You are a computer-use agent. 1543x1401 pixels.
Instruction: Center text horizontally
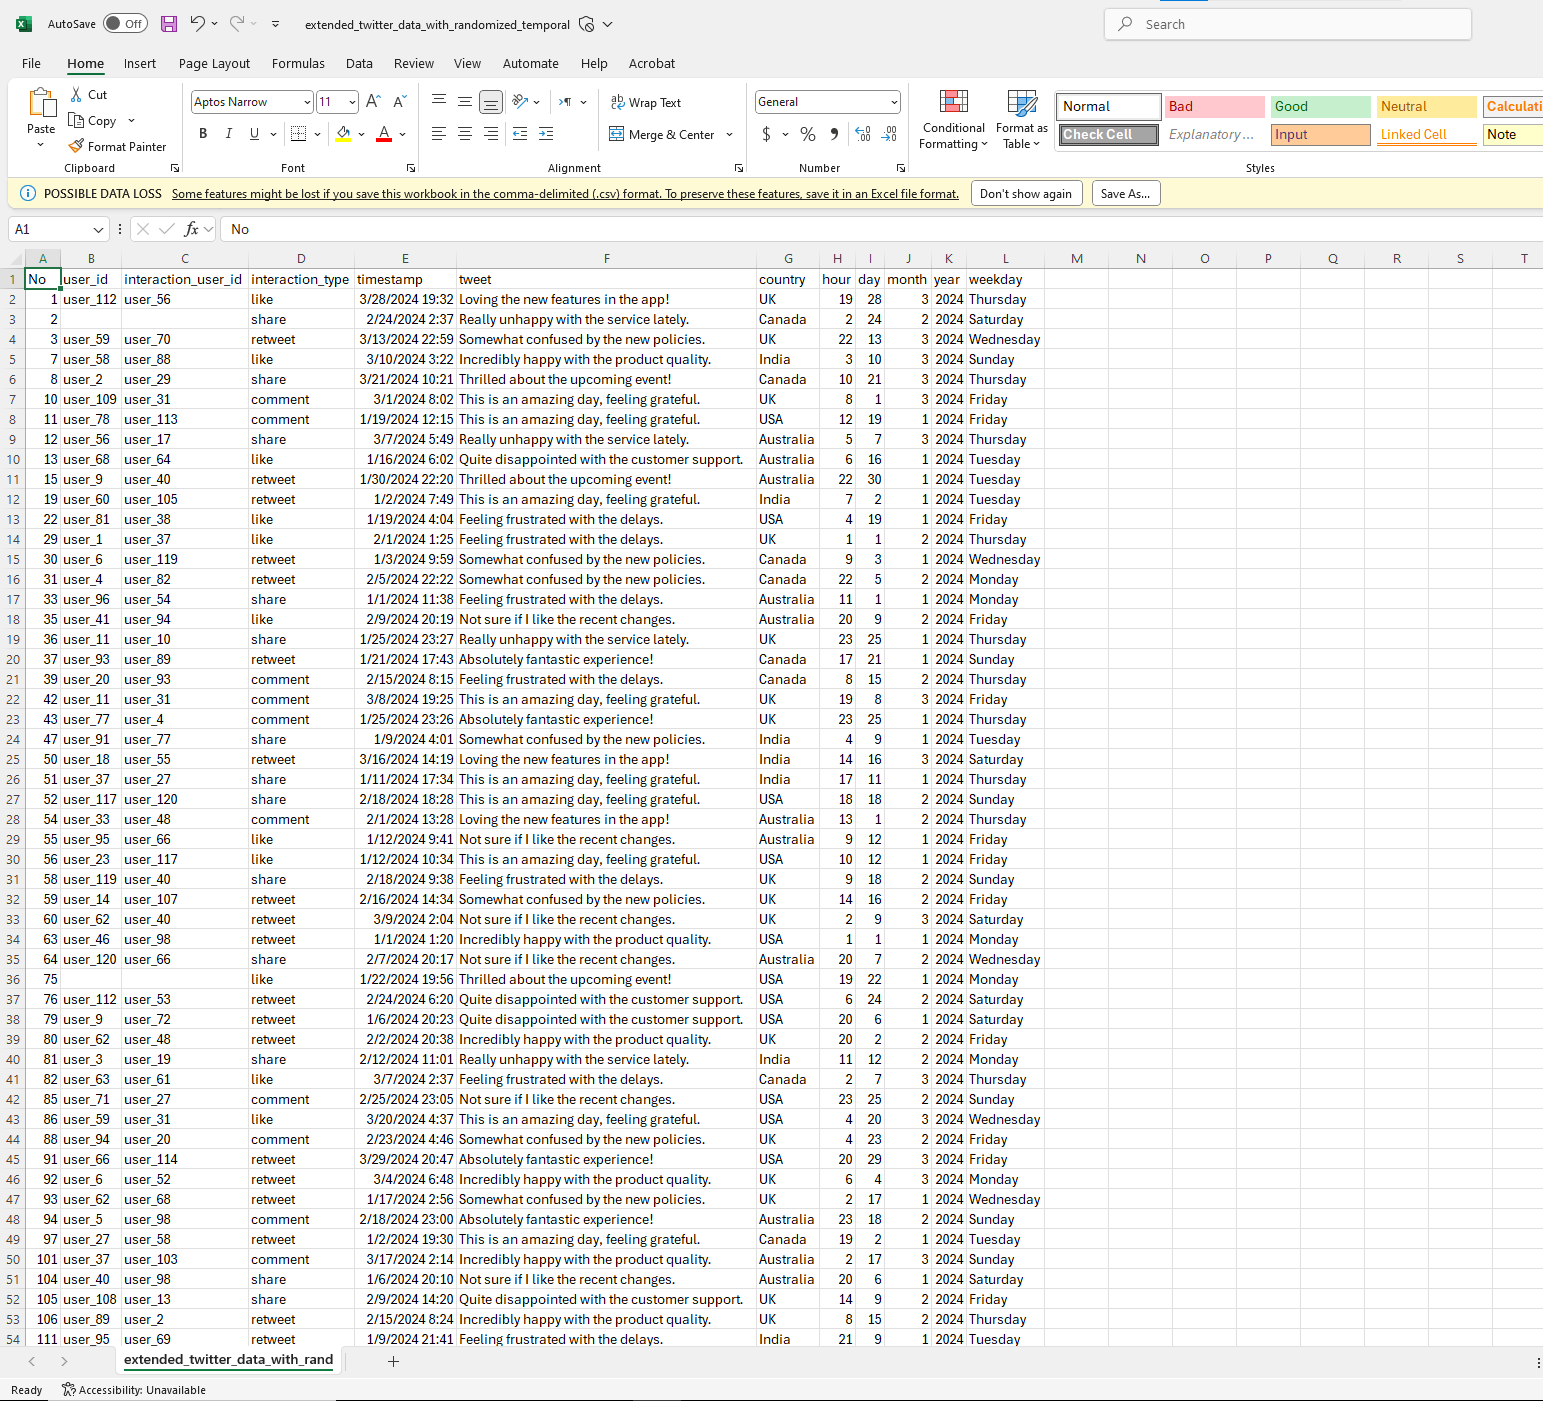coord(465,134)
